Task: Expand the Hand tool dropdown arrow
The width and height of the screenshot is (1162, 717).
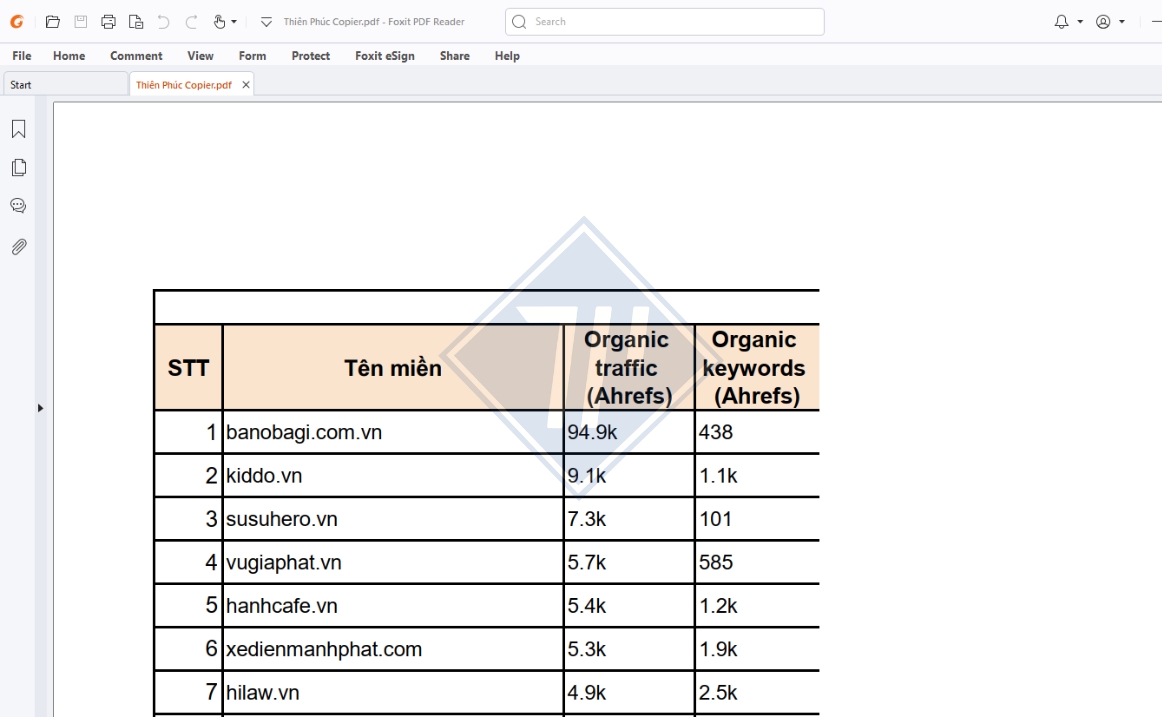Action: [234, 22]
